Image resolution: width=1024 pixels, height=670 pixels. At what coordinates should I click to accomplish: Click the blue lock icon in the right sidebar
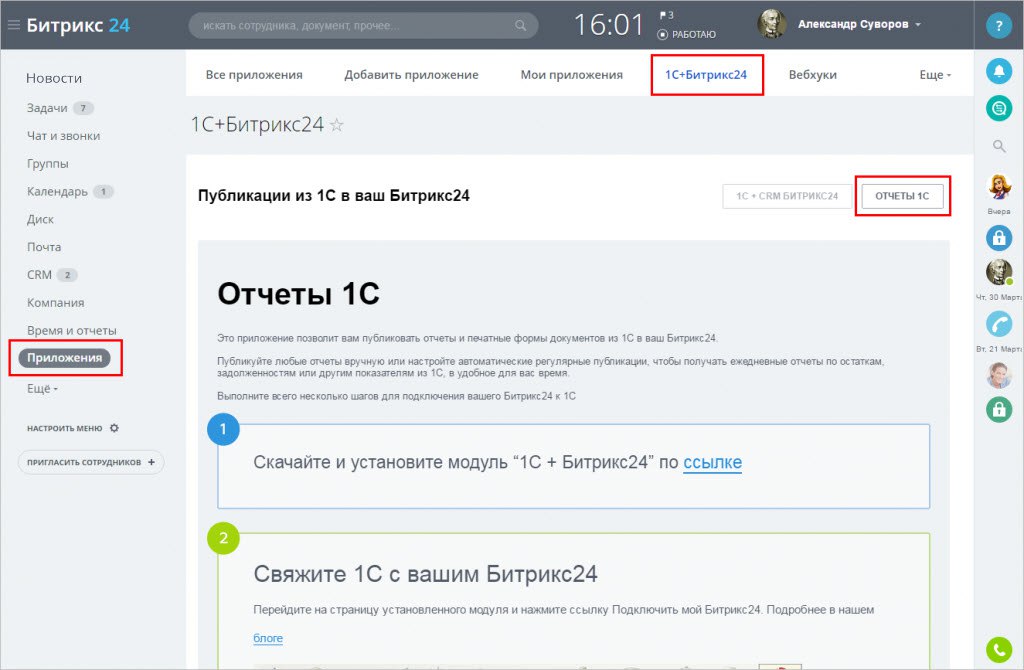(999, 238)
